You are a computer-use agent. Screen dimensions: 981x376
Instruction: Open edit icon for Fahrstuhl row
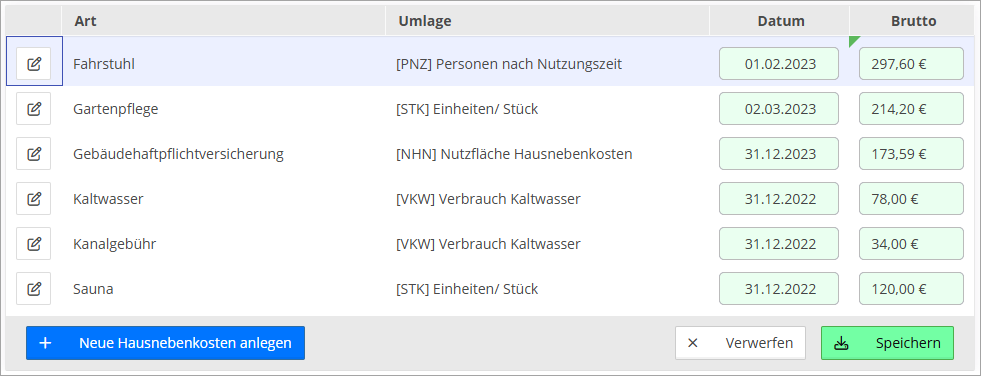[x=34, y=64]
